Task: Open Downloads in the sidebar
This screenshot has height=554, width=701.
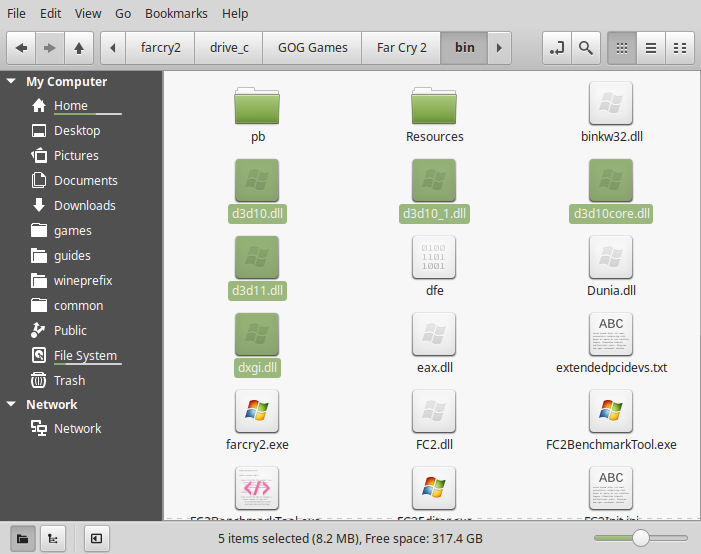Action: coord(84,206)
